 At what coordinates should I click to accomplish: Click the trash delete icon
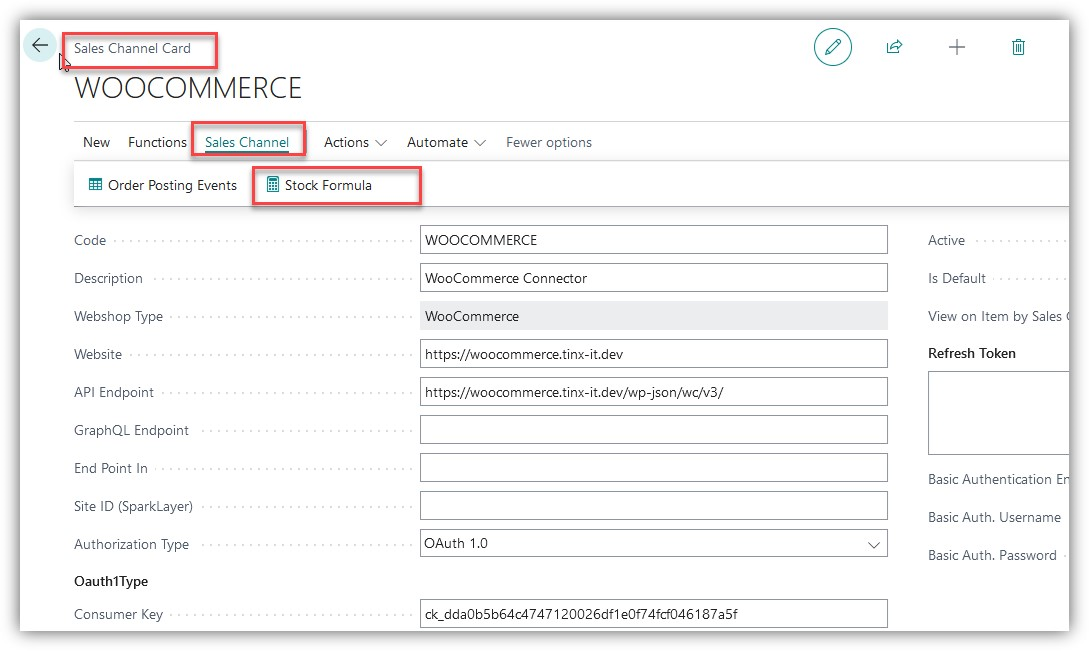coord(1018,47)
